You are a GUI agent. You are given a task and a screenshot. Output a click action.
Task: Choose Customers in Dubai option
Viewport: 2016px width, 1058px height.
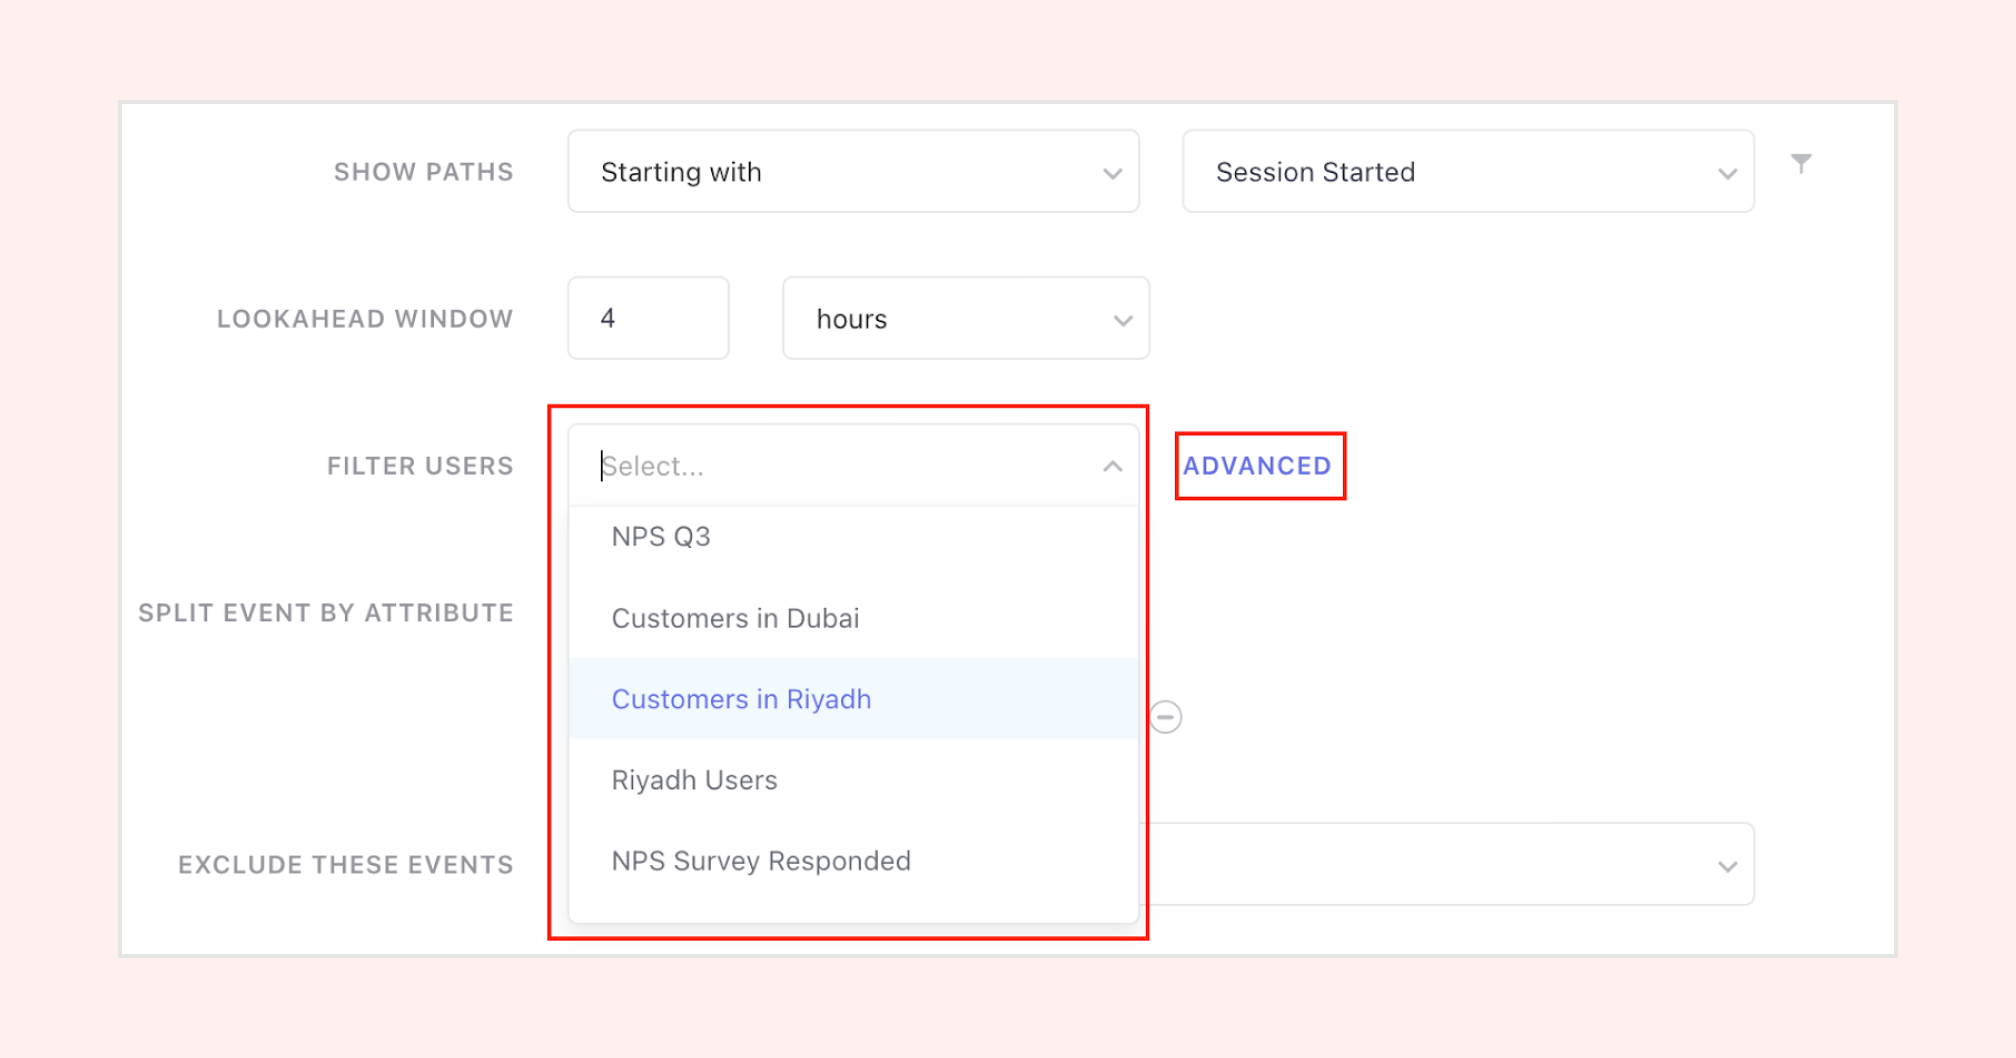[735, 619]
